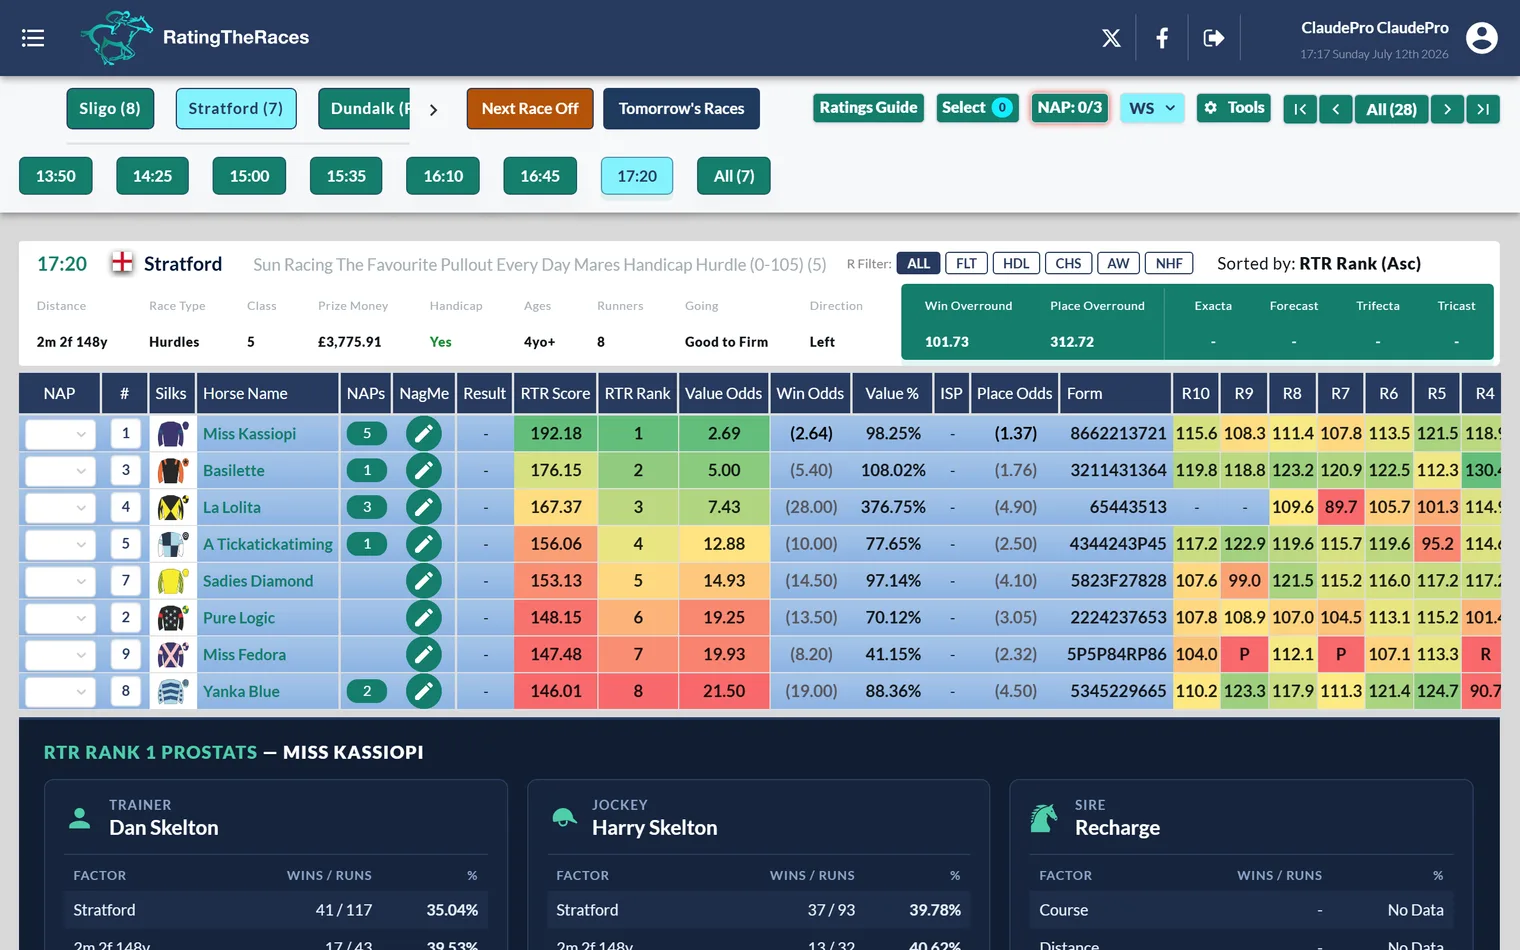This screenshot has height=950, width=1520.
Task: Switch to the Stratford (7) meeting tab
Action: tap(236, 109)
